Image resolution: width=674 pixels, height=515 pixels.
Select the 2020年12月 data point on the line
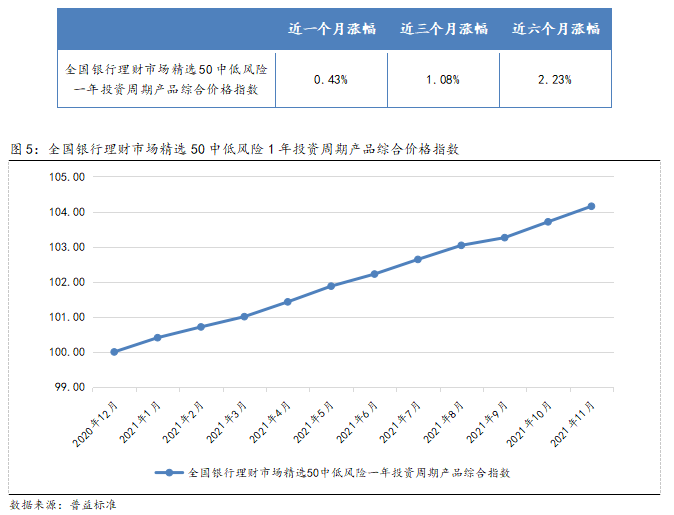pos(114,352)
